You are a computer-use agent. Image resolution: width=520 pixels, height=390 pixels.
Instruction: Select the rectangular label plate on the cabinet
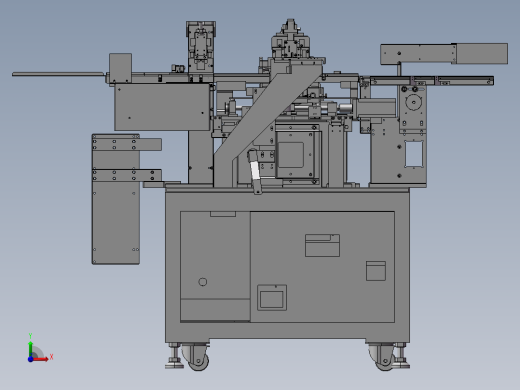[322, 245]
